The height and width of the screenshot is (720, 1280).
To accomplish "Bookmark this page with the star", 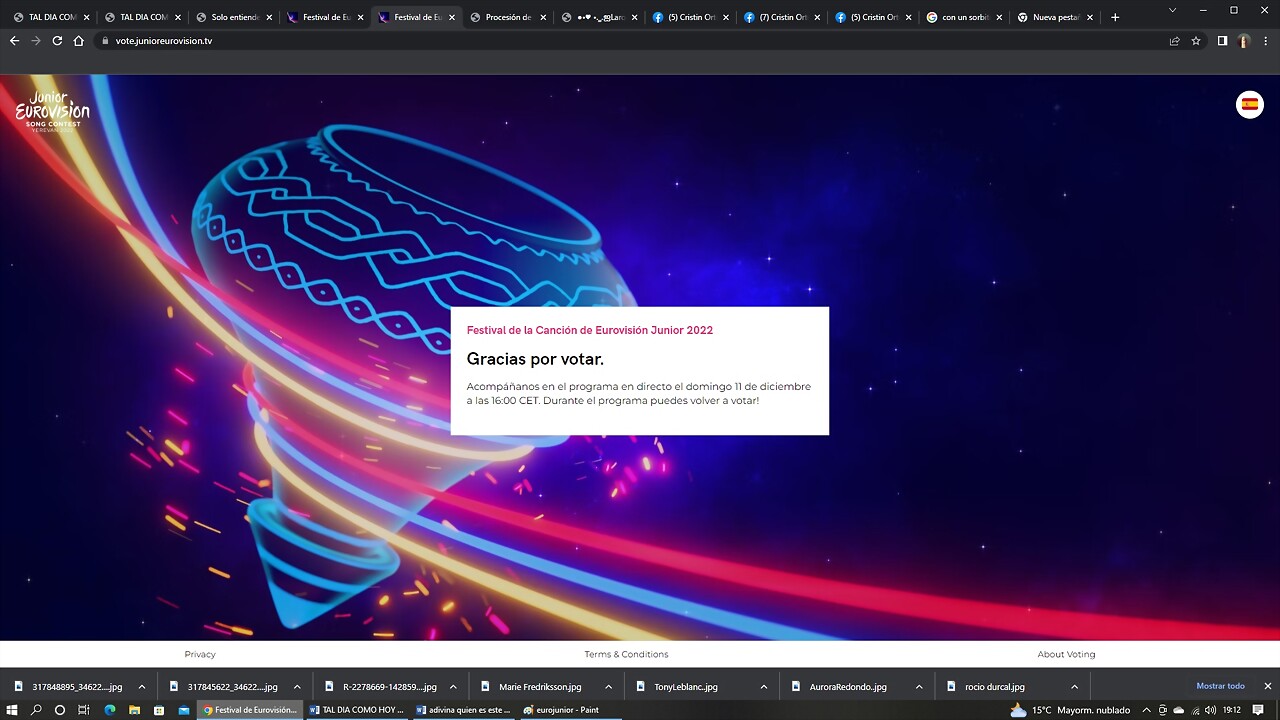I will pos(1196,41).
